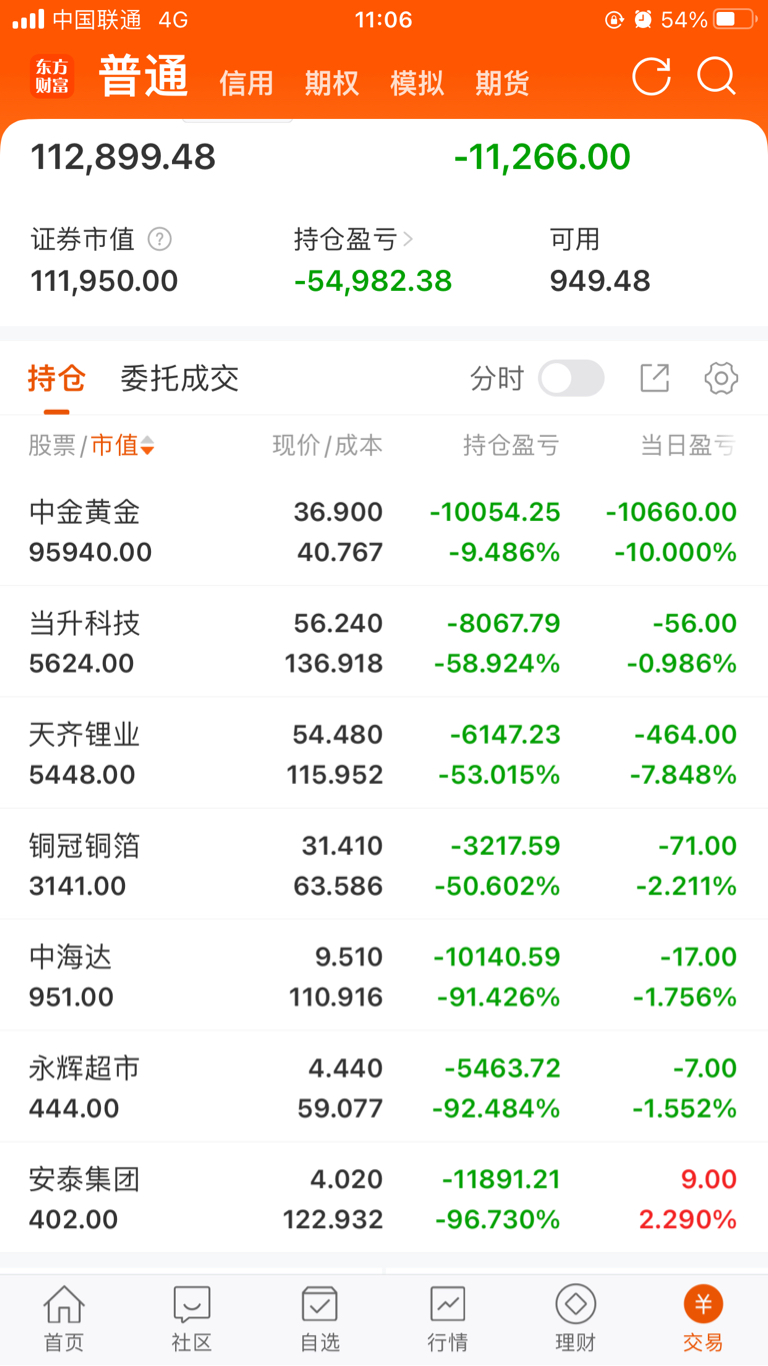Switch to 信用 account tab
This screenshot has height=1366, width=768.
246,83
